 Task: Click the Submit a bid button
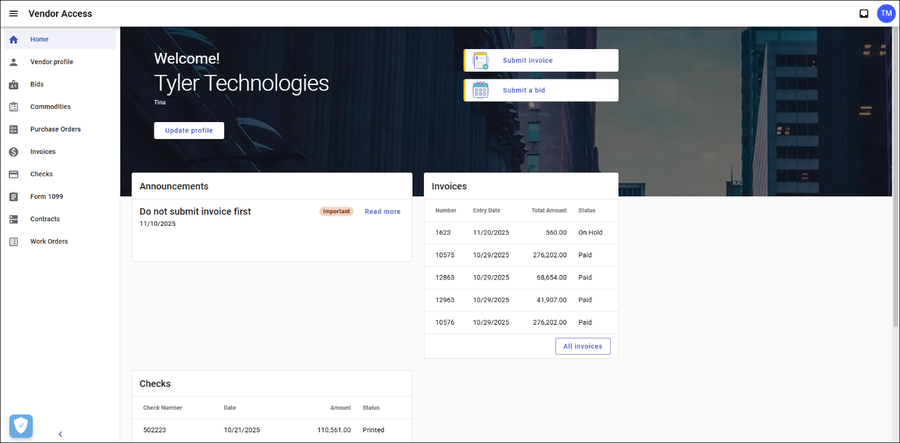[541, 90]
